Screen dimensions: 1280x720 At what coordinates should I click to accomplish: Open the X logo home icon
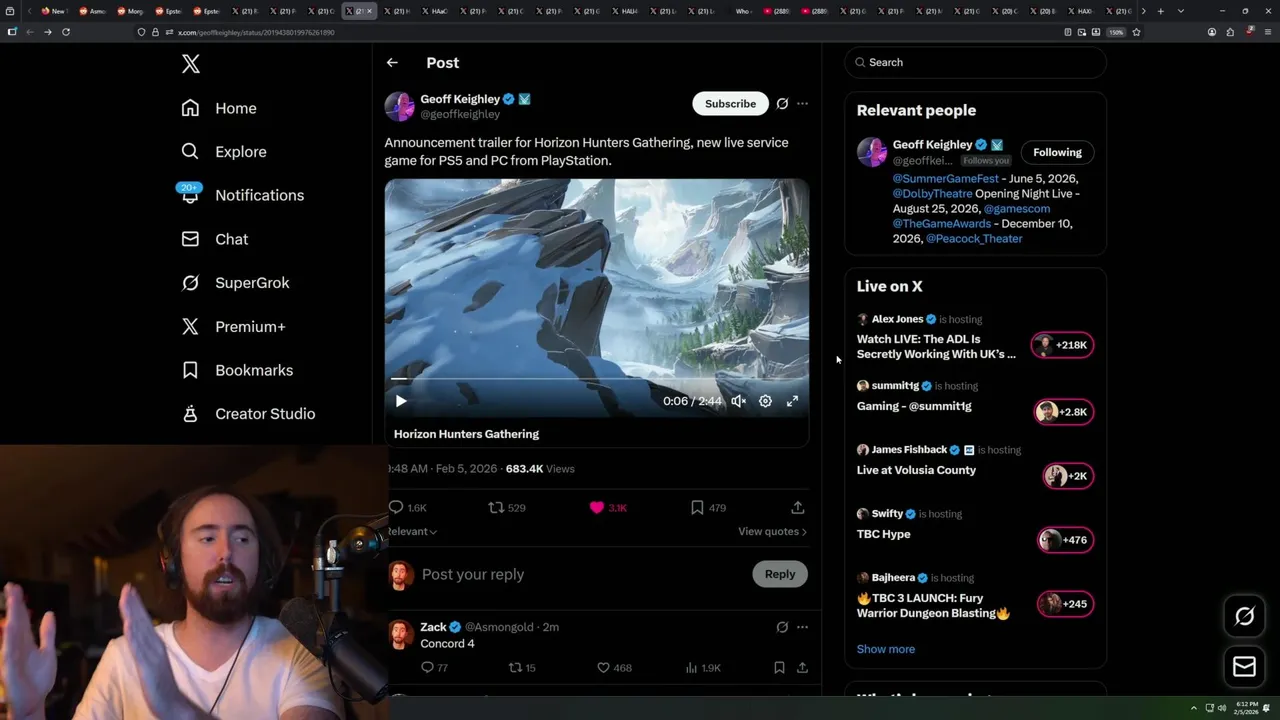(191, 64)
